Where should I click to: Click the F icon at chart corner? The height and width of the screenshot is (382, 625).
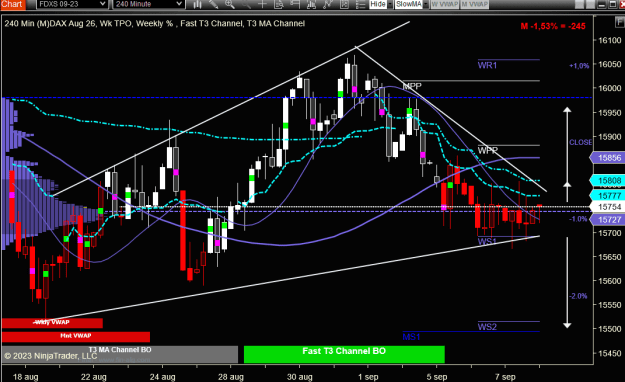(621, 22)
